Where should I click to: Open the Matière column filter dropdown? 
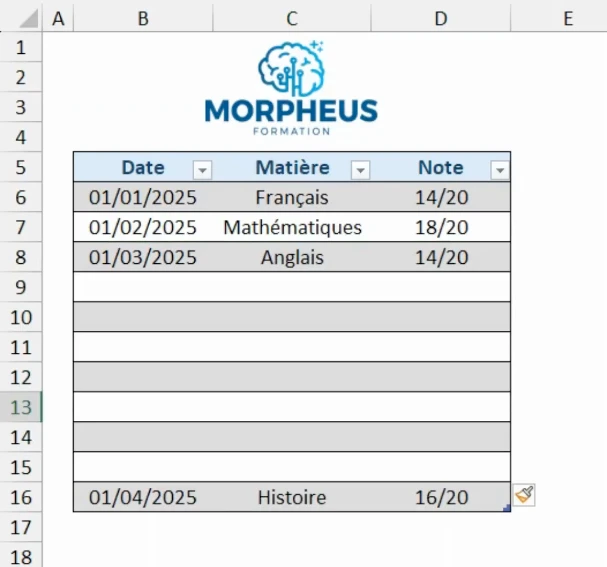click(360, 170)
